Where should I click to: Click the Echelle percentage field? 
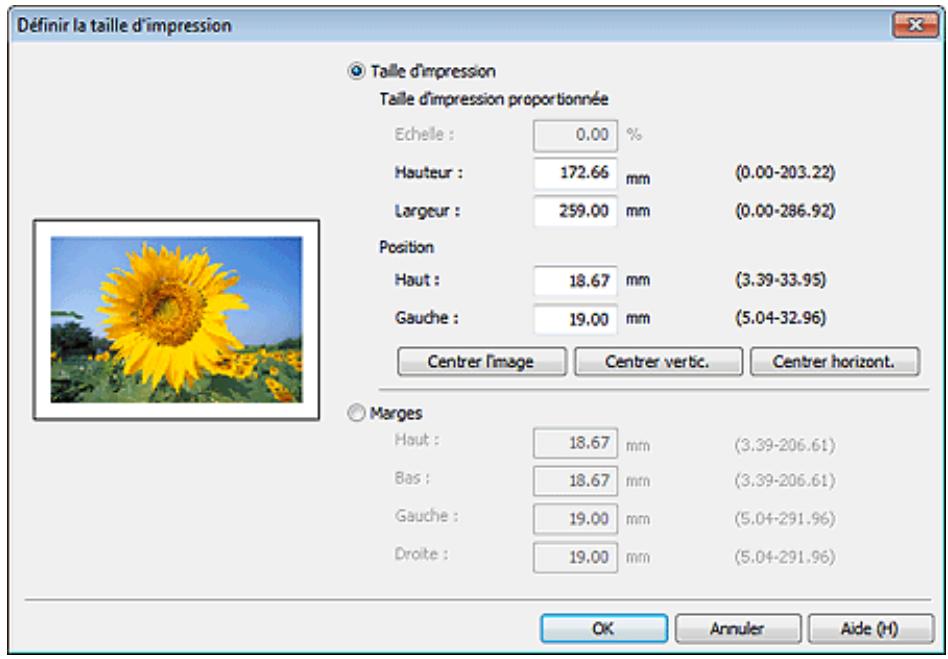pos(576,135)
